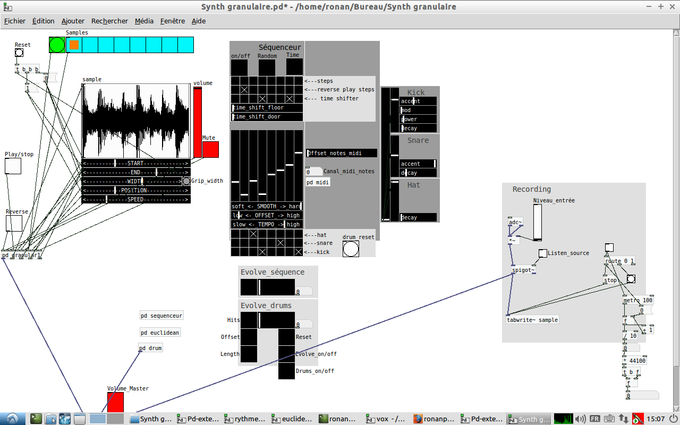Open the pd euclidean subpatch box

[x=159, y=331]
